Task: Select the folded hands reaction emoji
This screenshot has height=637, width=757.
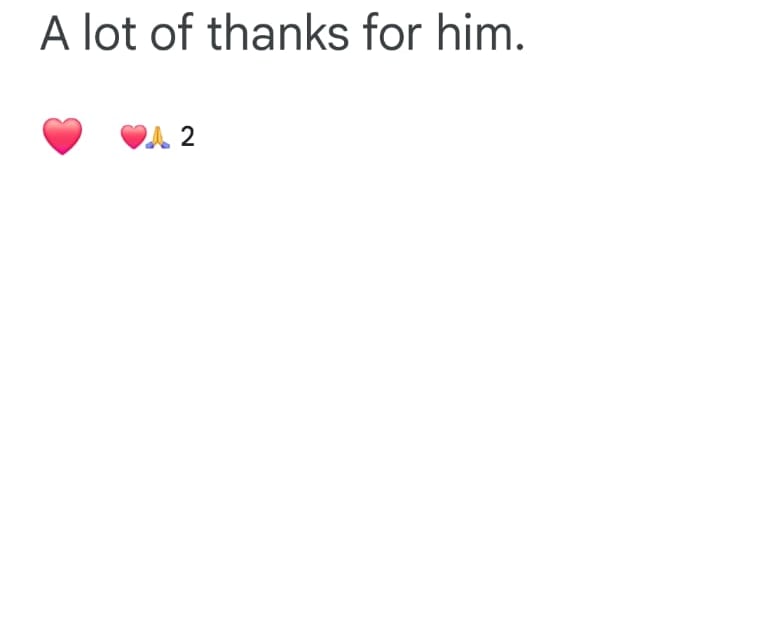Action: coord(157,137)
